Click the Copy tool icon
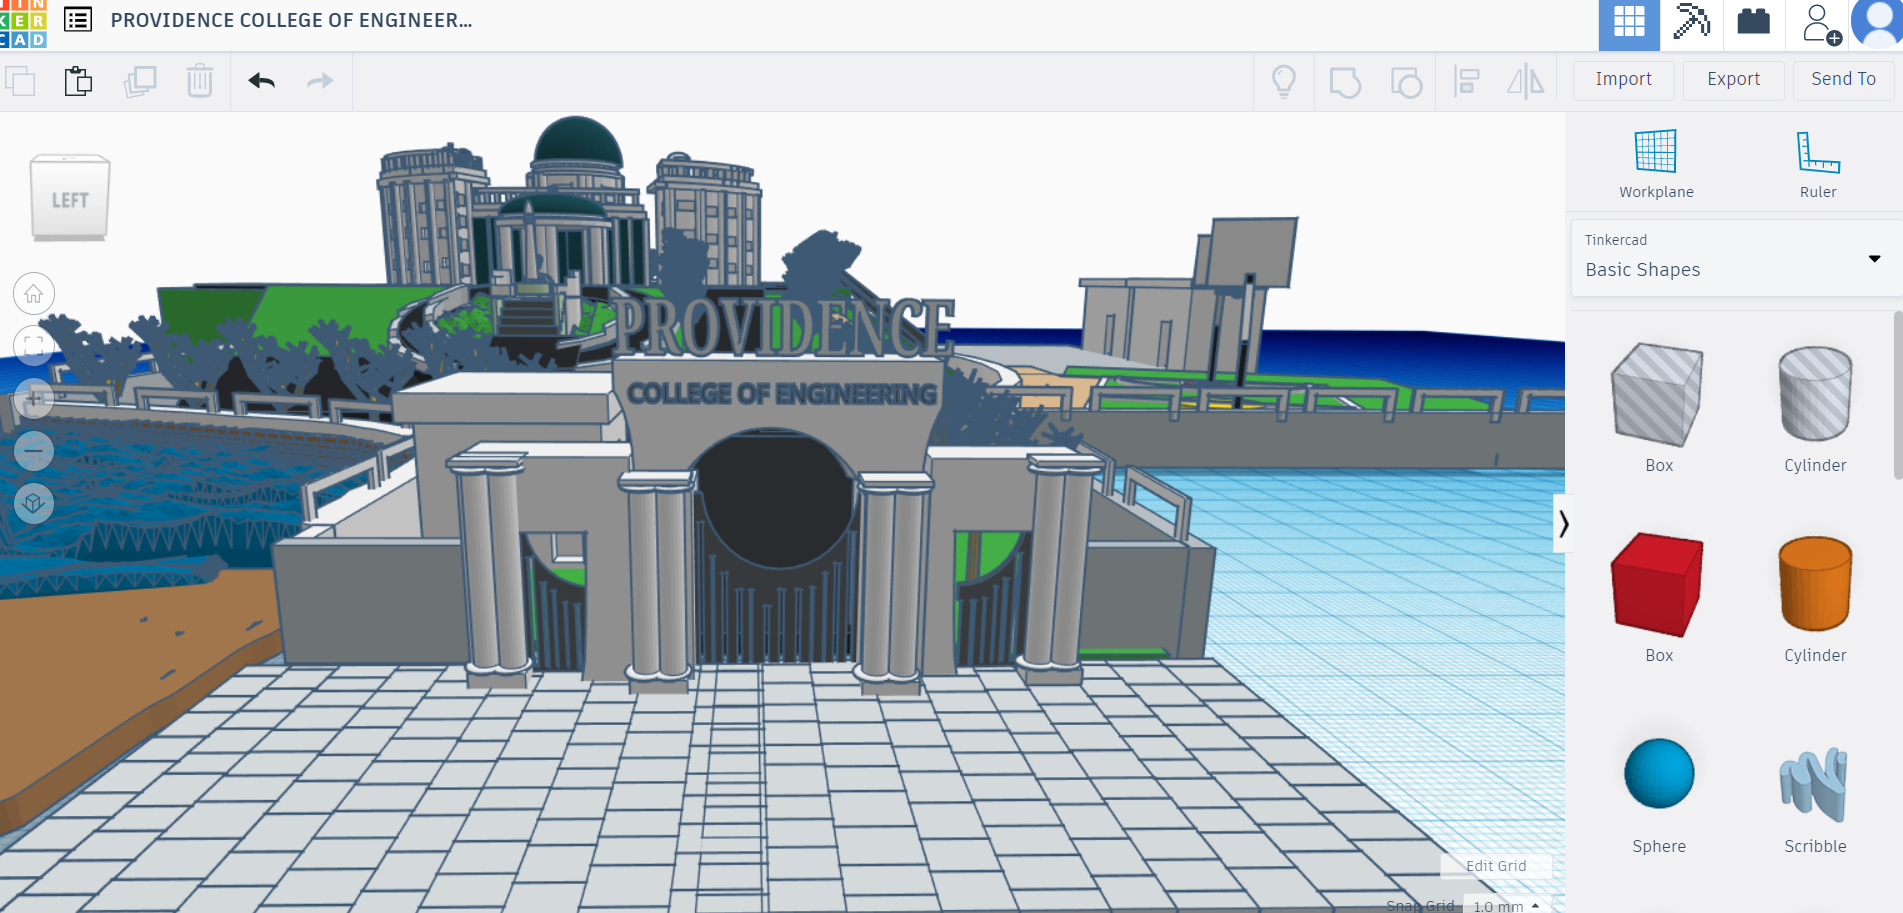This screenshot has width=1903, height=913. tap(20, 81)
